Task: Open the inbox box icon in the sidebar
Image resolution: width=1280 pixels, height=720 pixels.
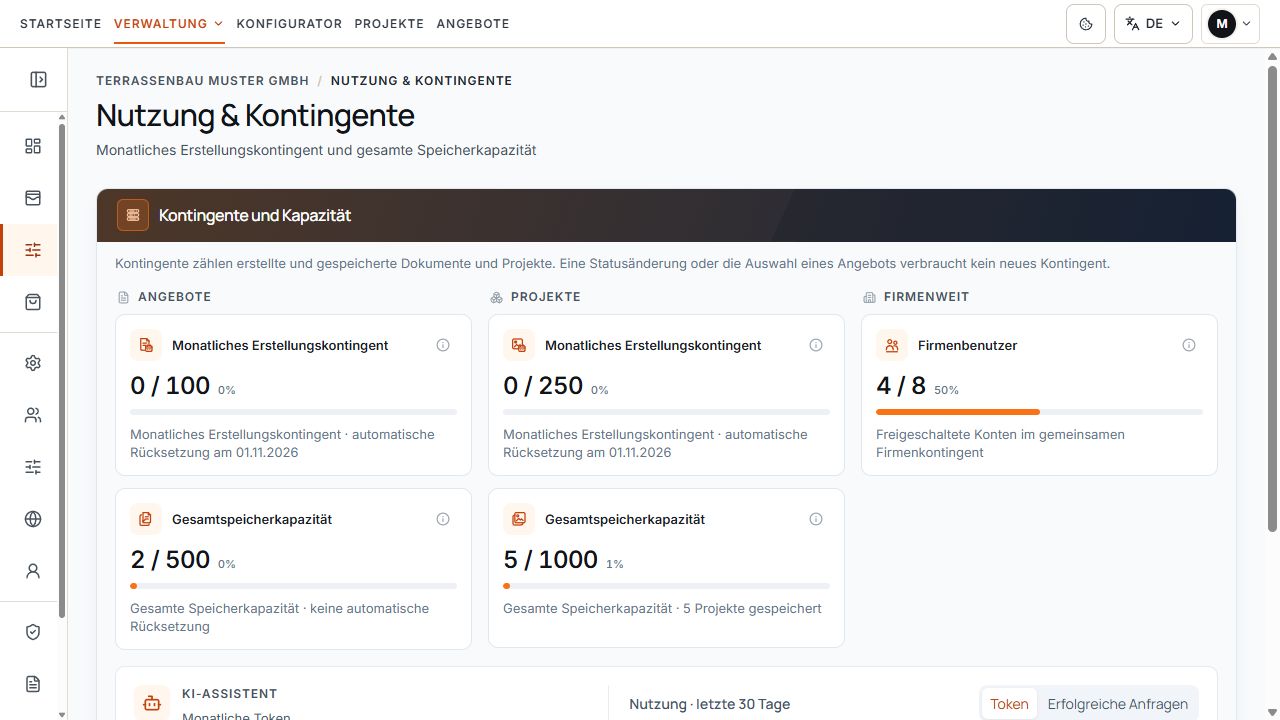Action: click(x=33, y=198)
